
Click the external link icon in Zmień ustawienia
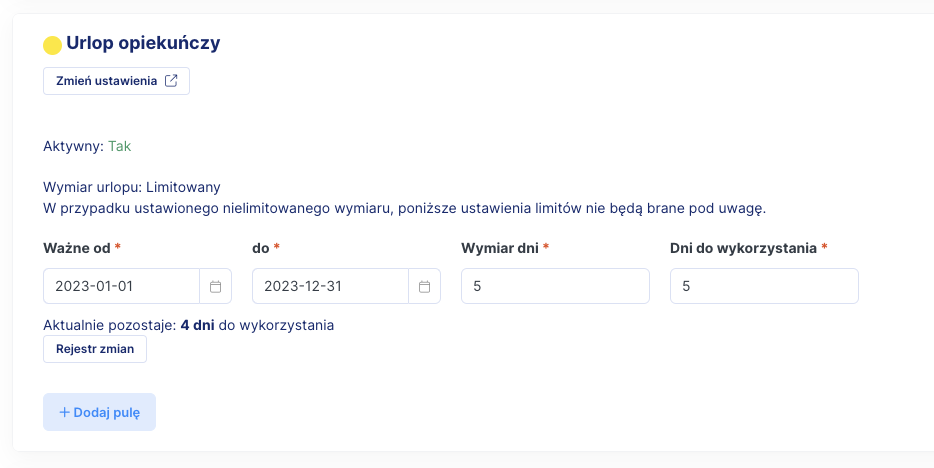[171, 81]
